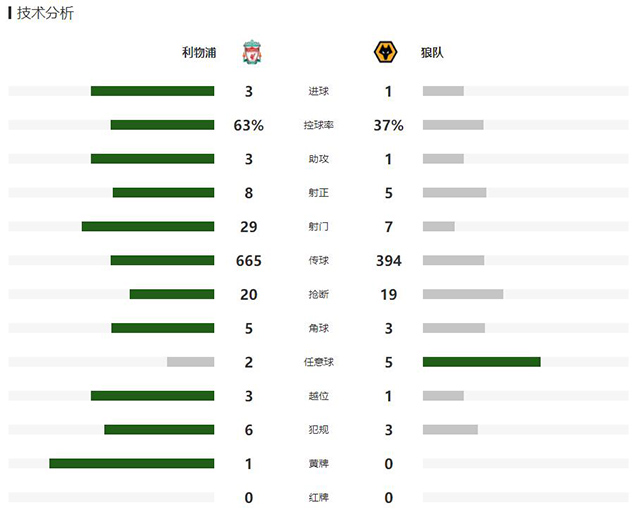640x510 pixels.
Task: Click Wolves' gray 抢断 tackles bar
Action: point(463,294)
